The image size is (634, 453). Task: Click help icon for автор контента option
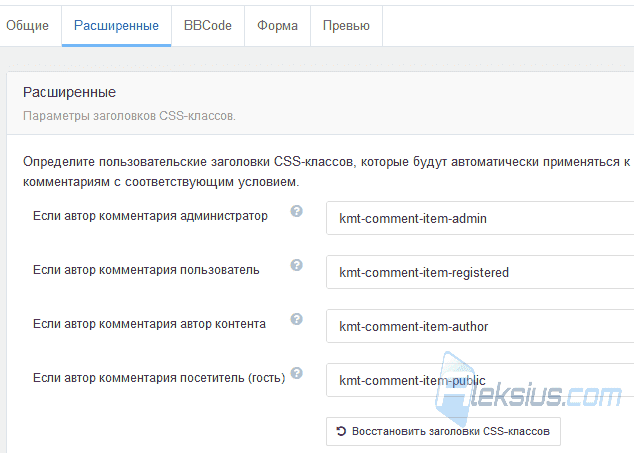point(296,319)
